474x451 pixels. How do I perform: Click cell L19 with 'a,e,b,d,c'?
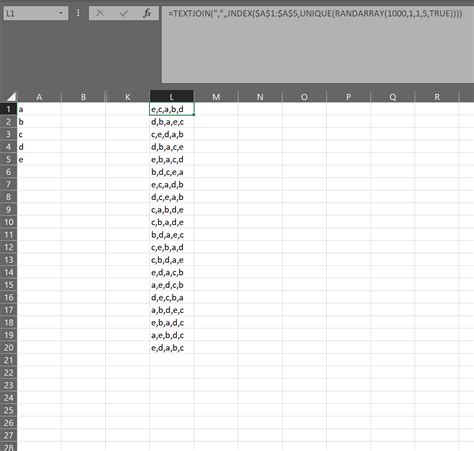171,335
